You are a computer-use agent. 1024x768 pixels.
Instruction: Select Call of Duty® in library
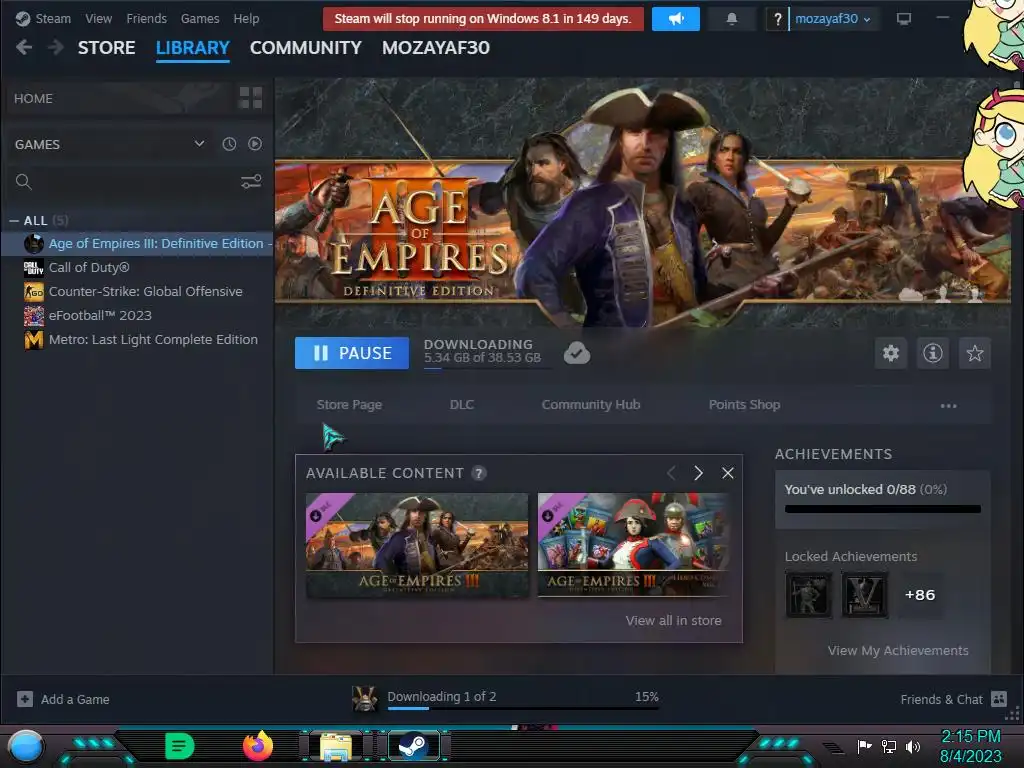(137, 267)
